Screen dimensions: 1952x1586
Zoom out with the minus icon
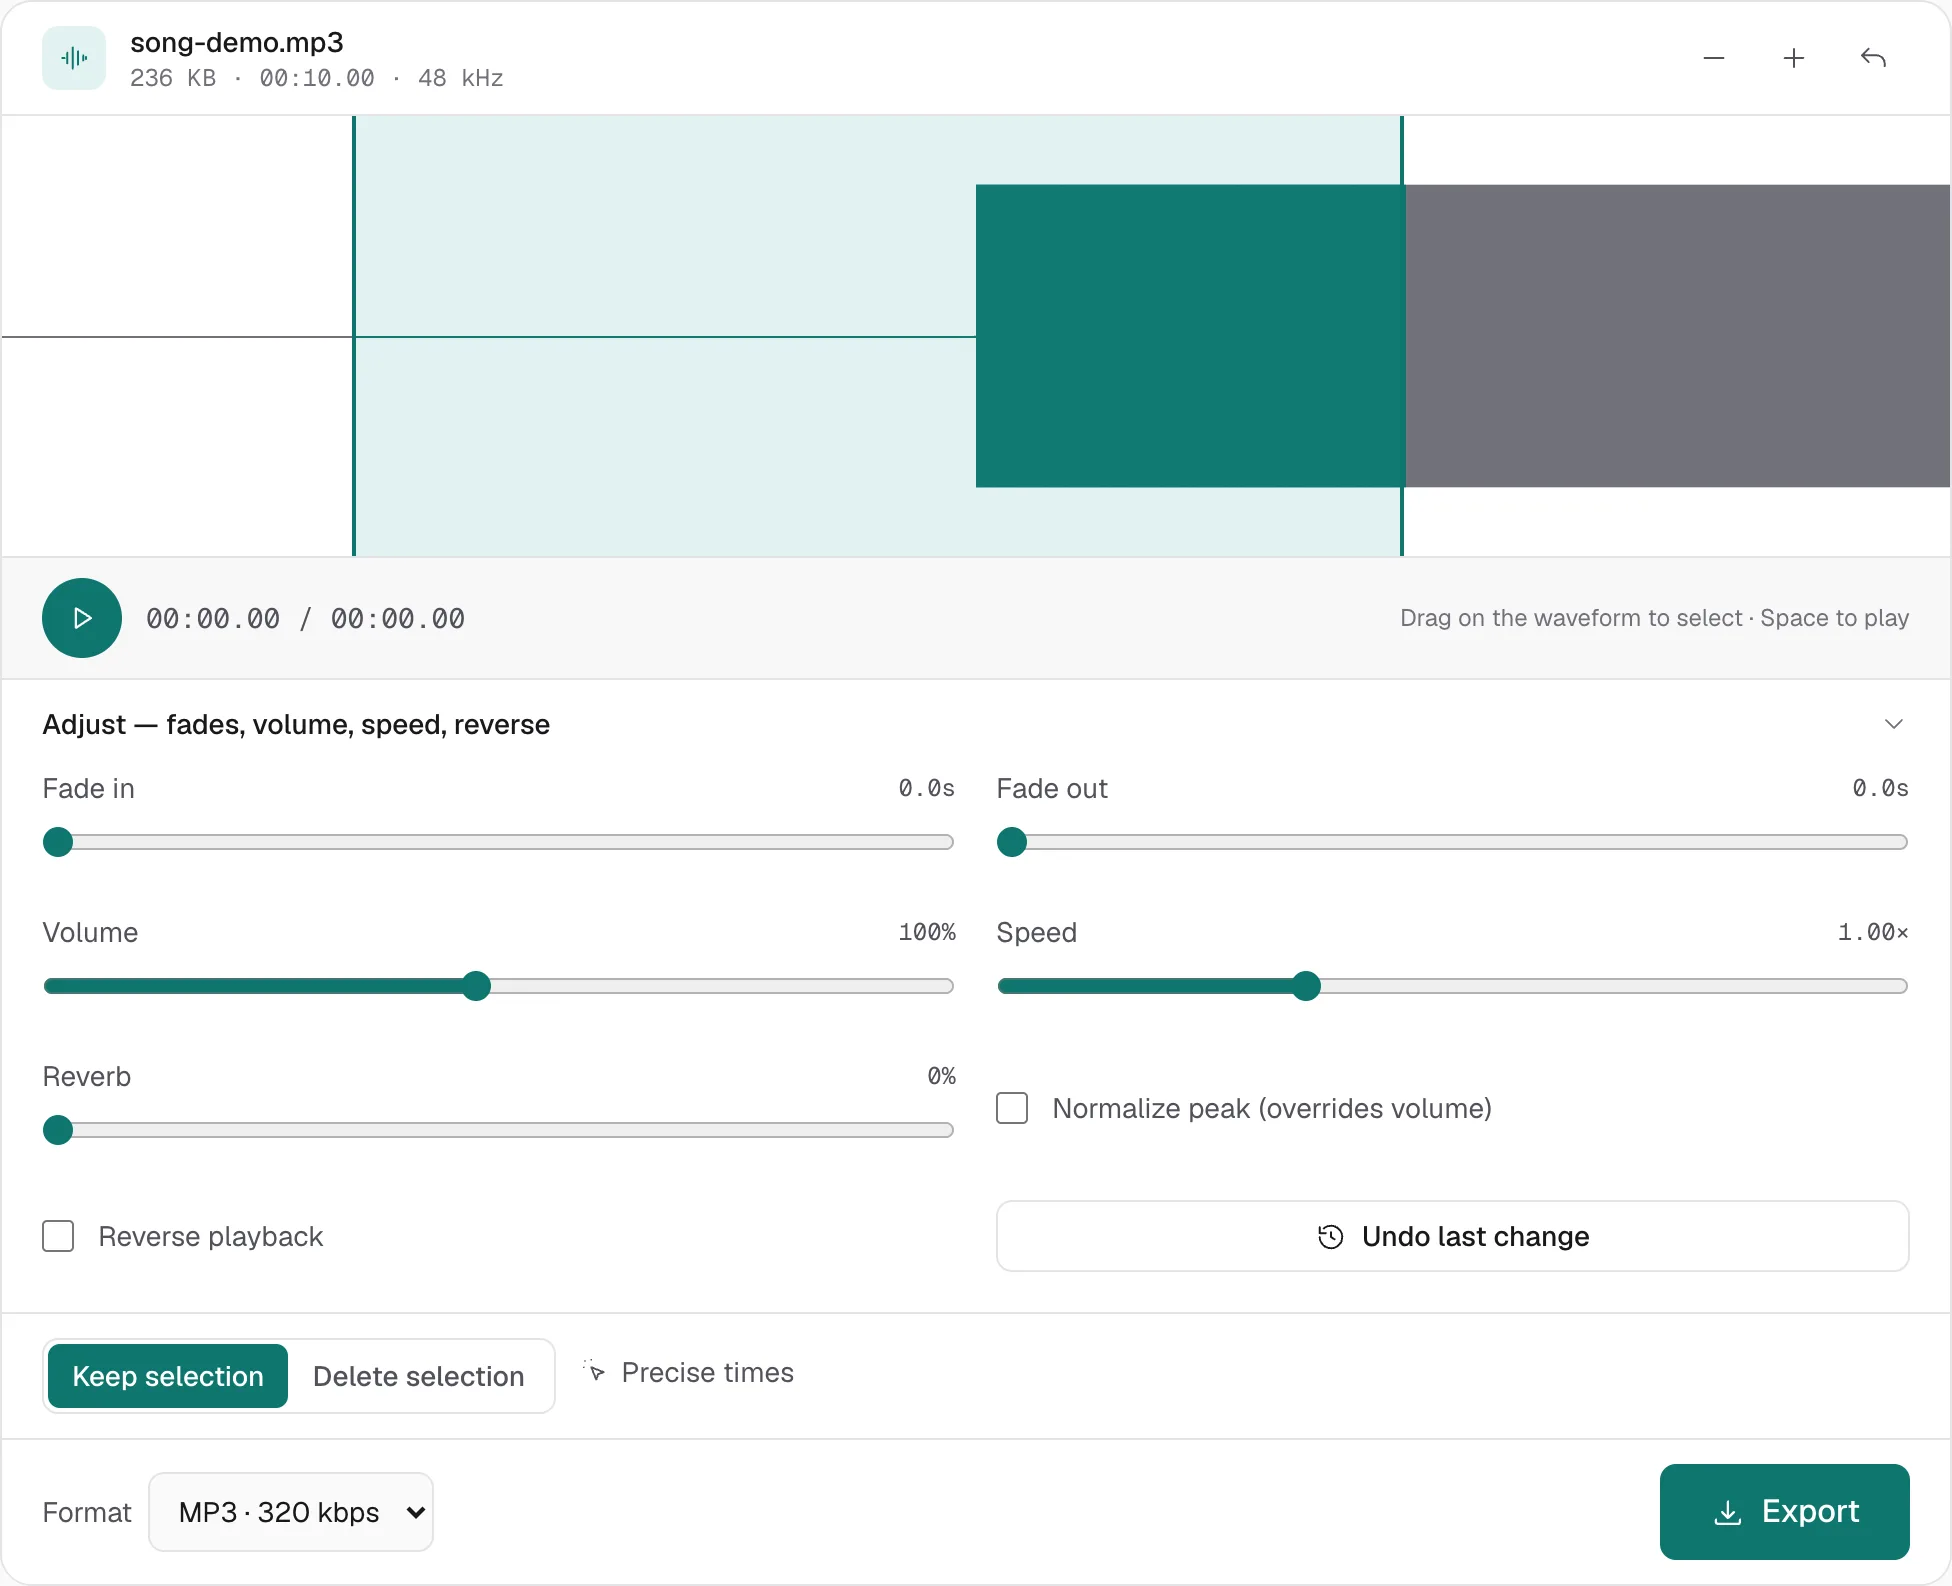click(1714, 58)
